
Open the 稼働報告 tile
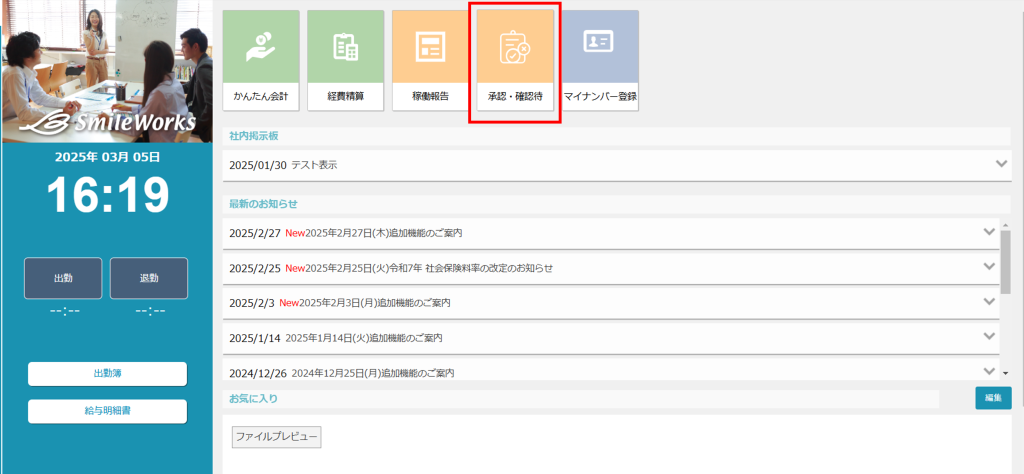pos(430,60)
